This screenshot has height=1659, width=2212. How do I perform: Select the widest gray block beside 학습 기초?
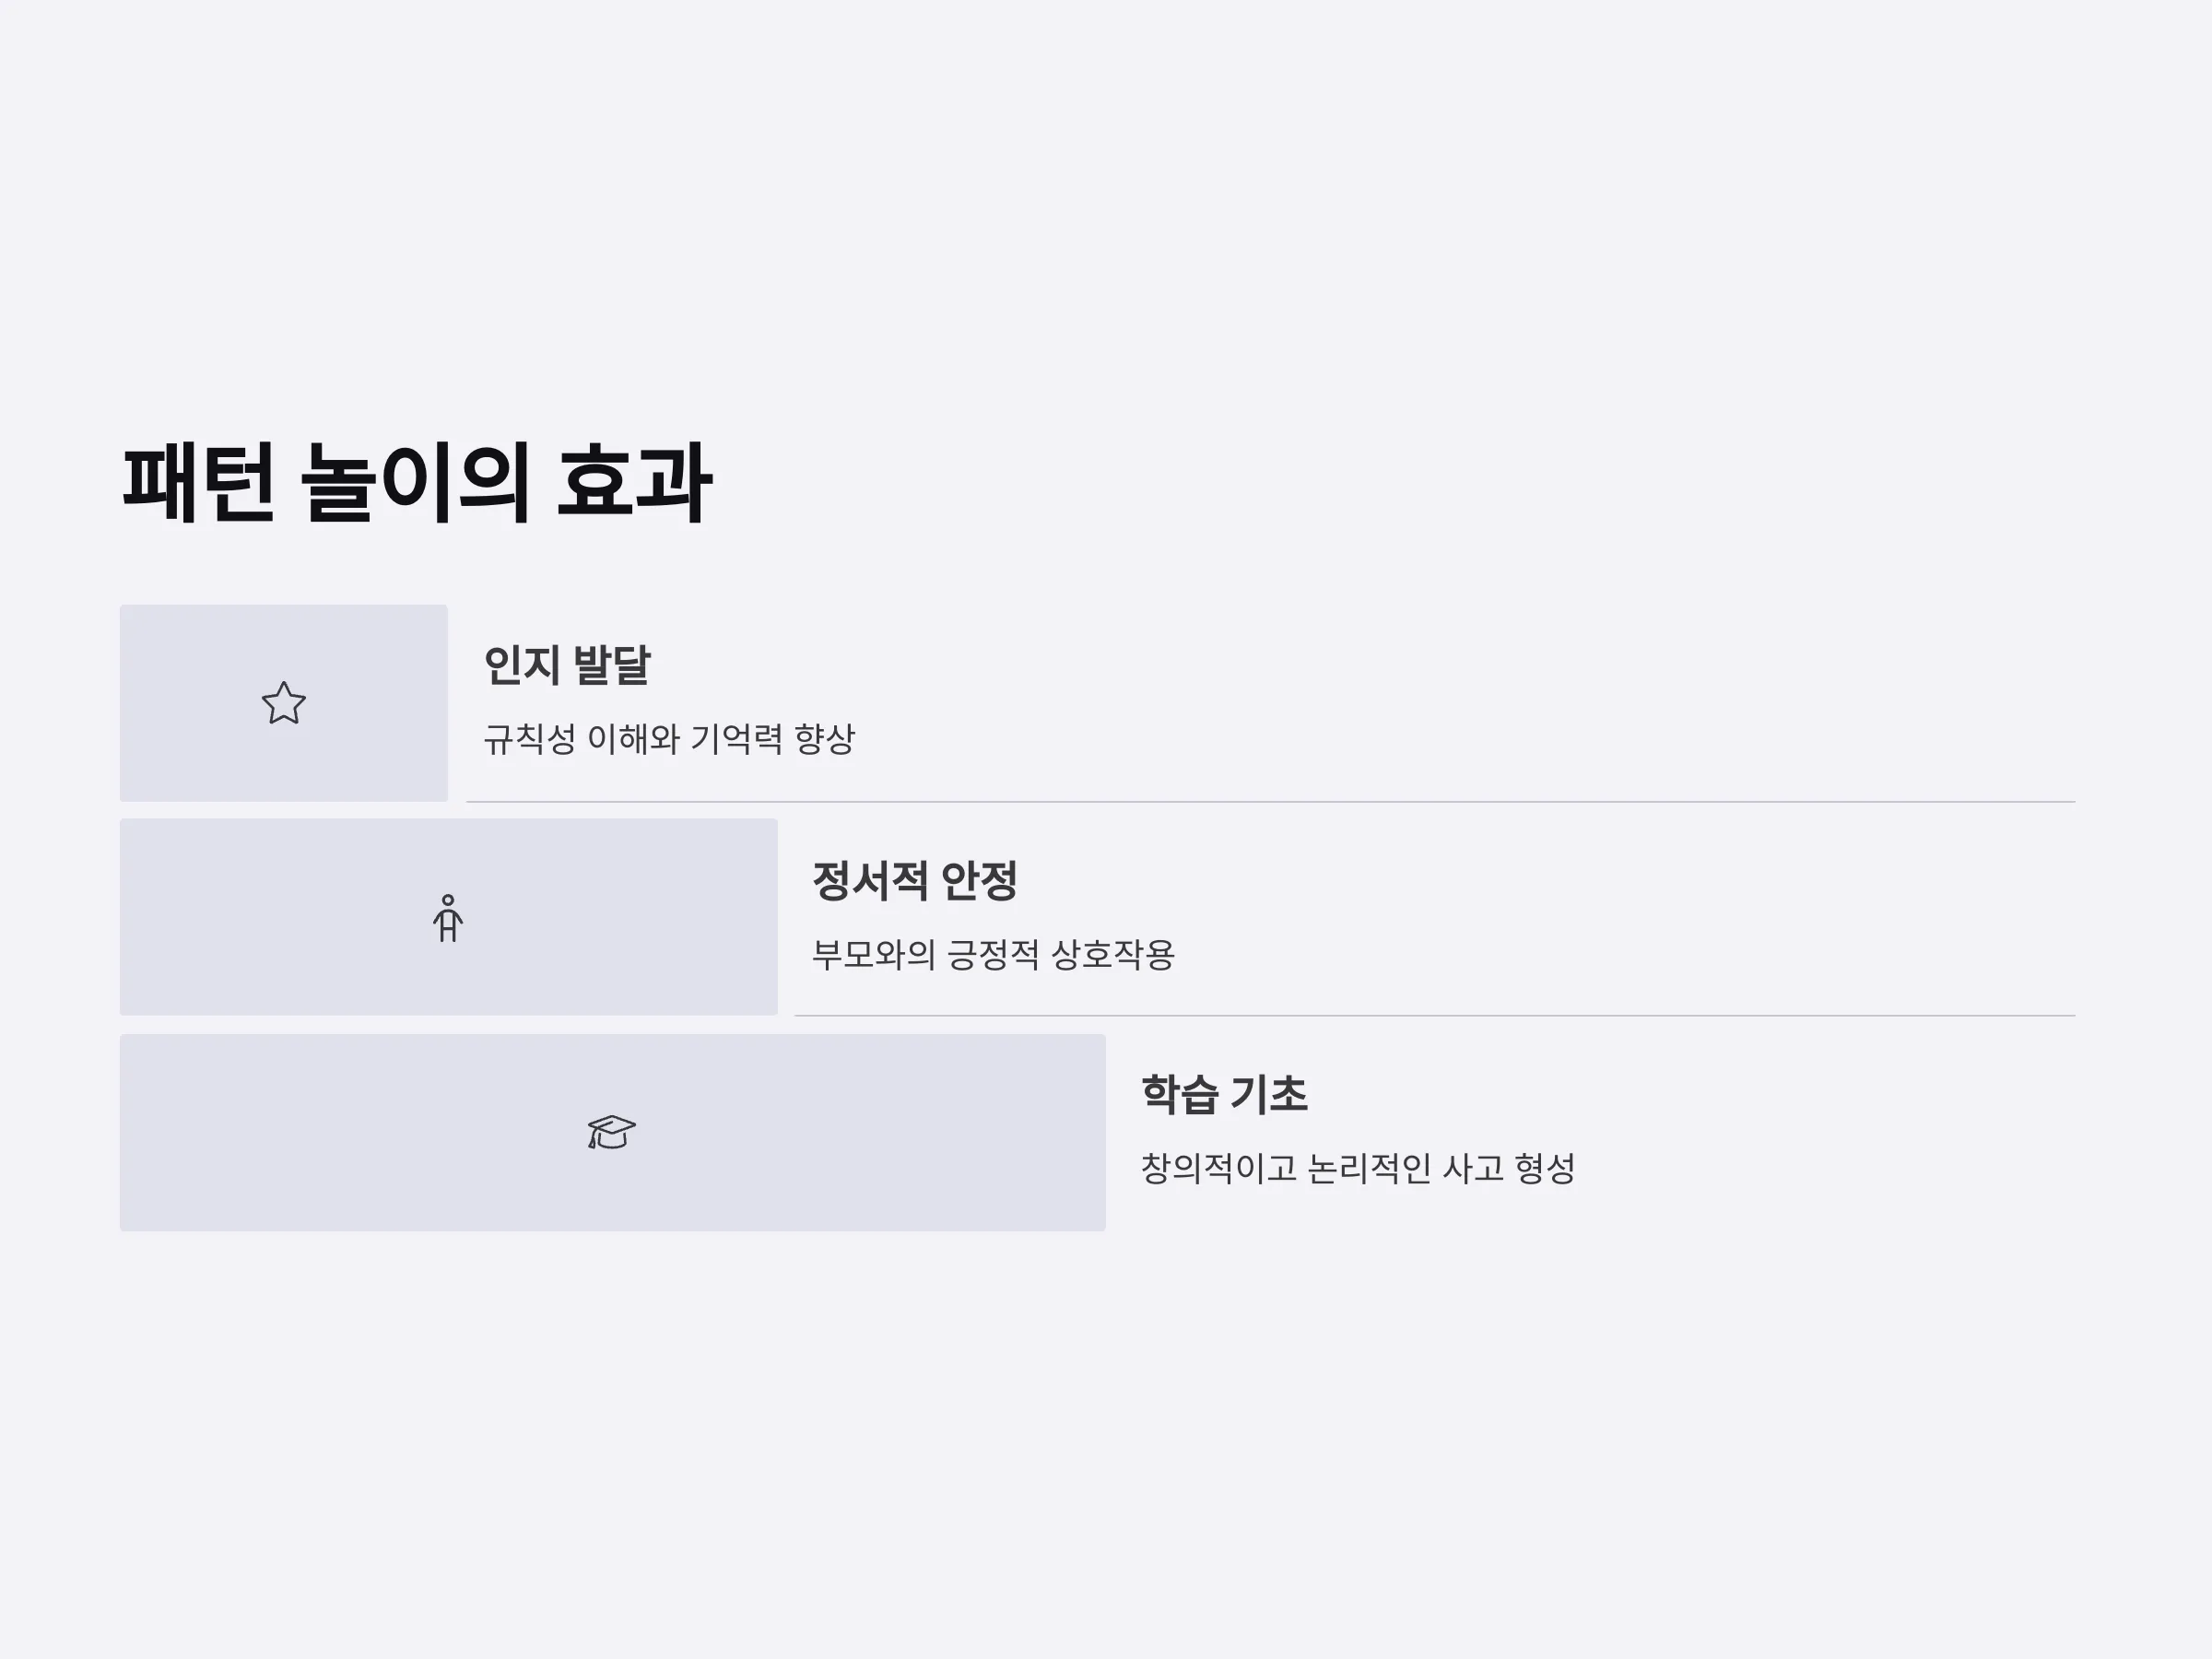coord(613,1133)
